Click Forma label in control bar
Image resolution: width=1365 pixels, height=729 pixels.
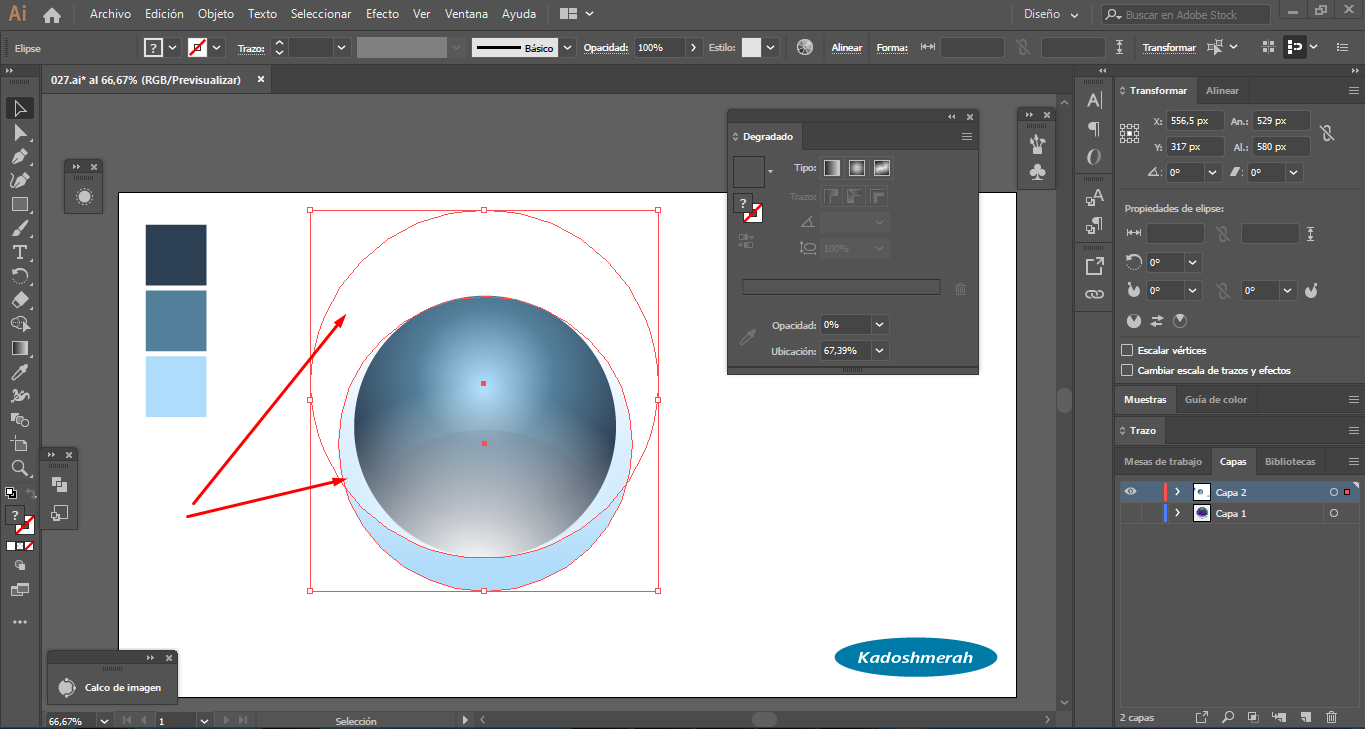[891, 47]
